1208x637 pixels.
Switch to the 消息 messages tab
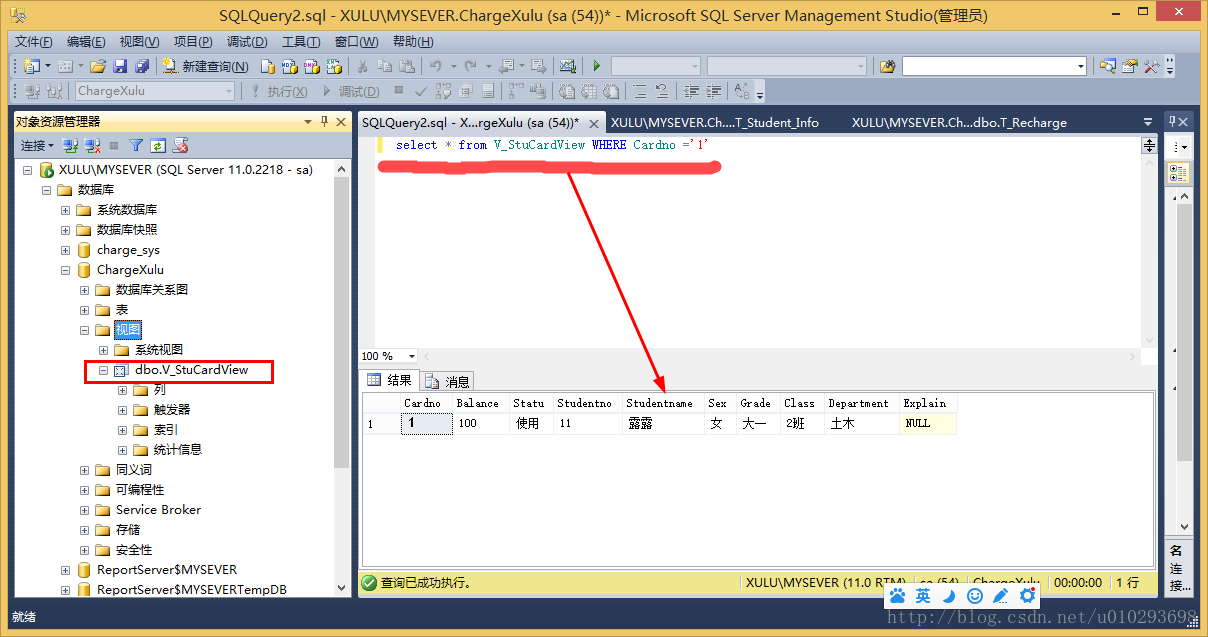tap(448, 381)
